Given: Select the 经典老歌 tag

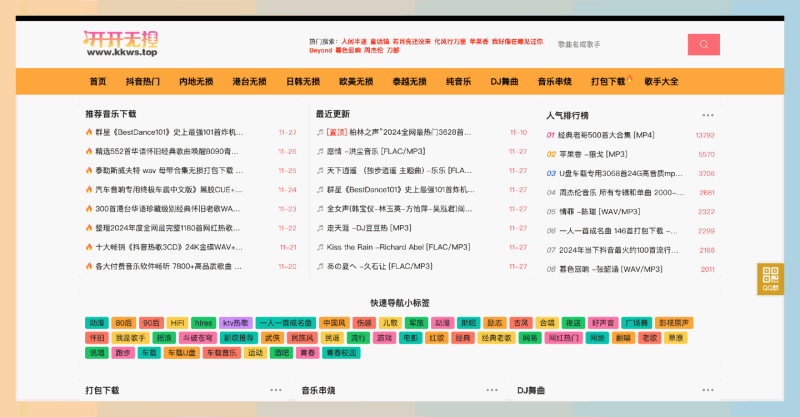Looking at the screenshot, I should [x=496, y=338].
